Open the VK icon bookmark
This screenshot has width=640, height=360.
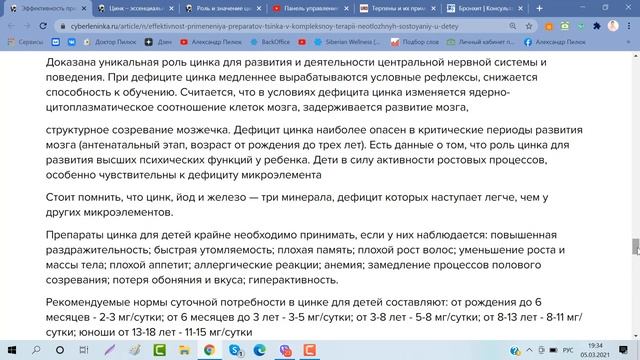pyautogui.click(x=71, y=42)
